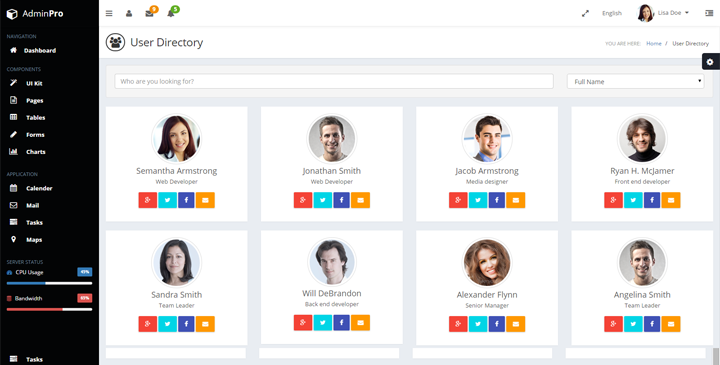This screenshot has height=365, width=720.
Task: Click Alexander Flynn's email button
Action: point(516,324)
